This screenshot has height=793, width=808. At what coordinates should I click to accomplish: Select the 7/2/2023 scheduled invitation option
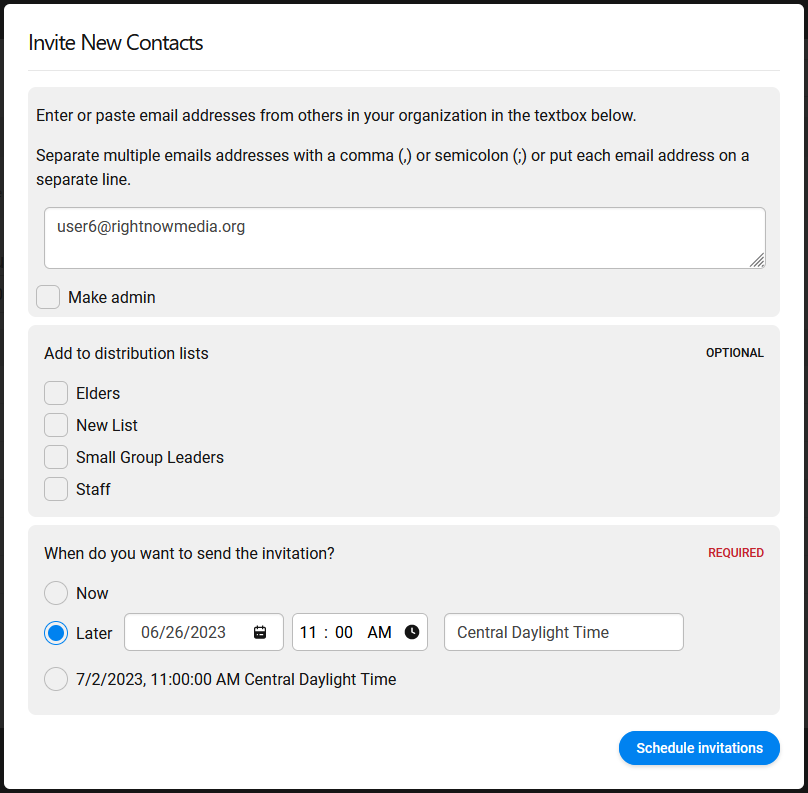56,679
